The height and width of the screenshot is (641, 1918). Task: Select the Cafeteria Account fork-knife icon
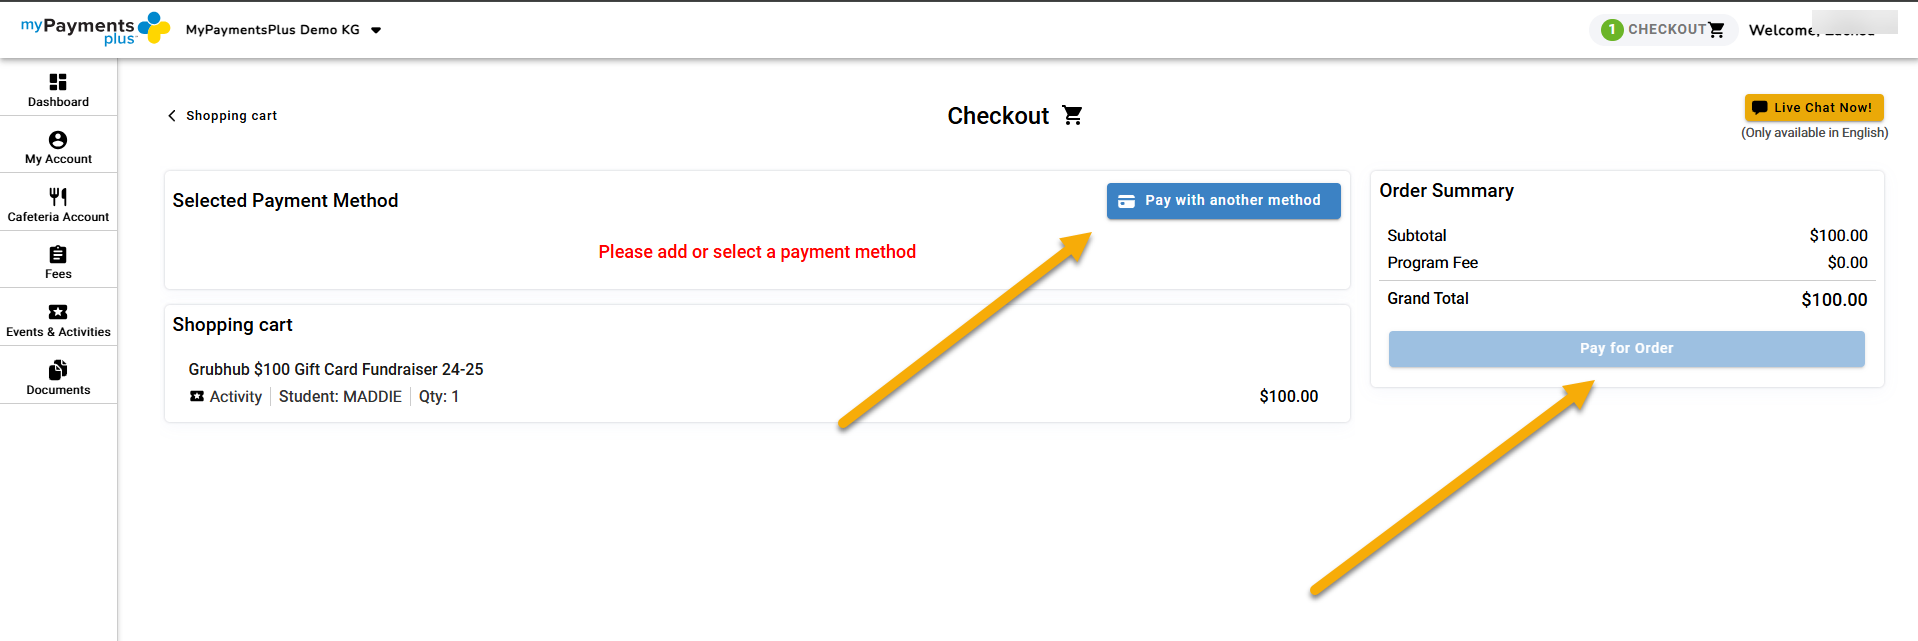[58, 197]
